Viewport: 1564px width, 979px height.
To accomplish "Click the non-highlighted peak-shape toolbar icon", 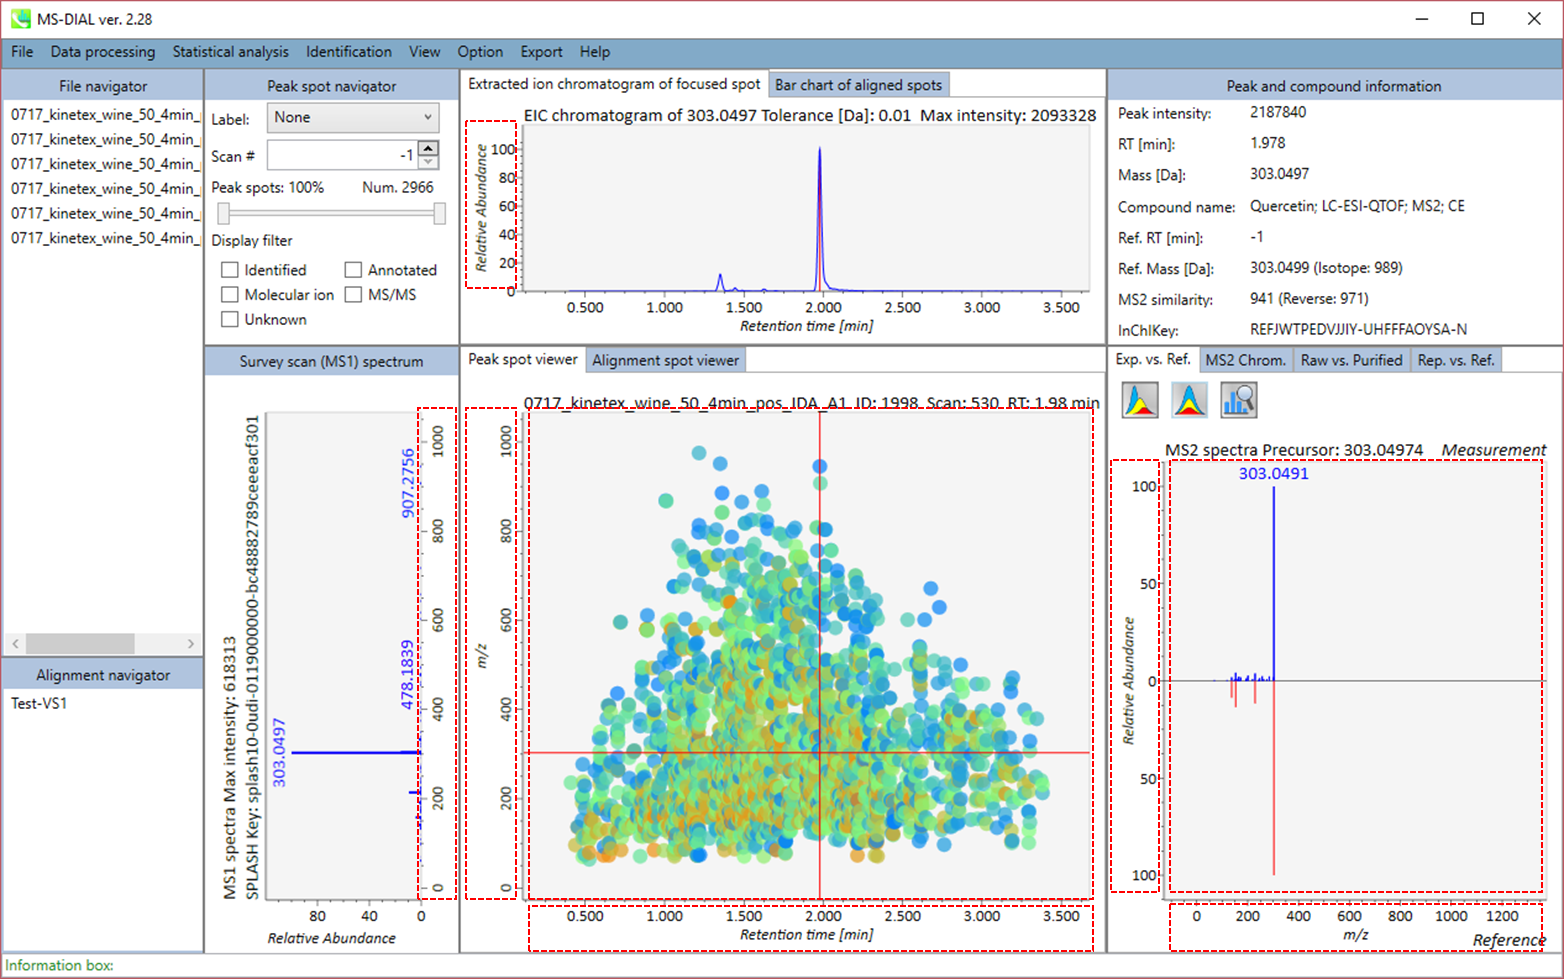I will (1140, 400).
